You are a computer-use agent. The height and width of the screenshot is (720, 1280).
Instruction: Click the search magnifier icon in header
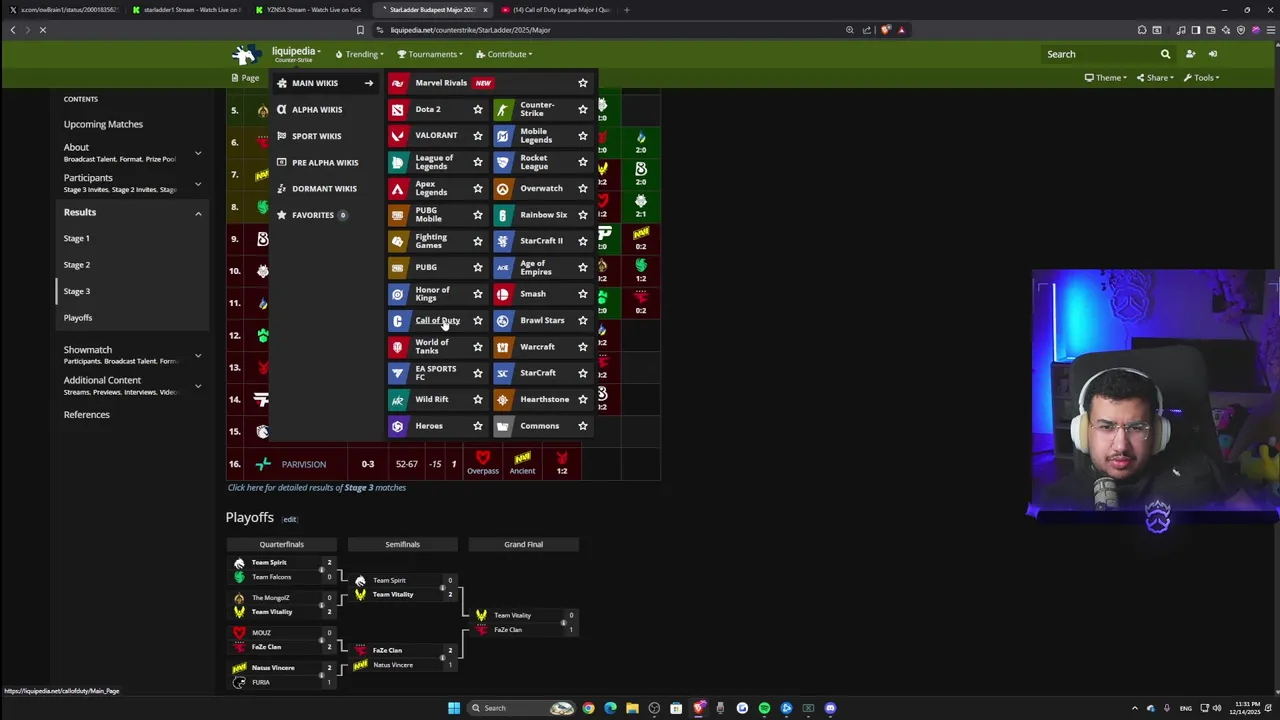1165,54
